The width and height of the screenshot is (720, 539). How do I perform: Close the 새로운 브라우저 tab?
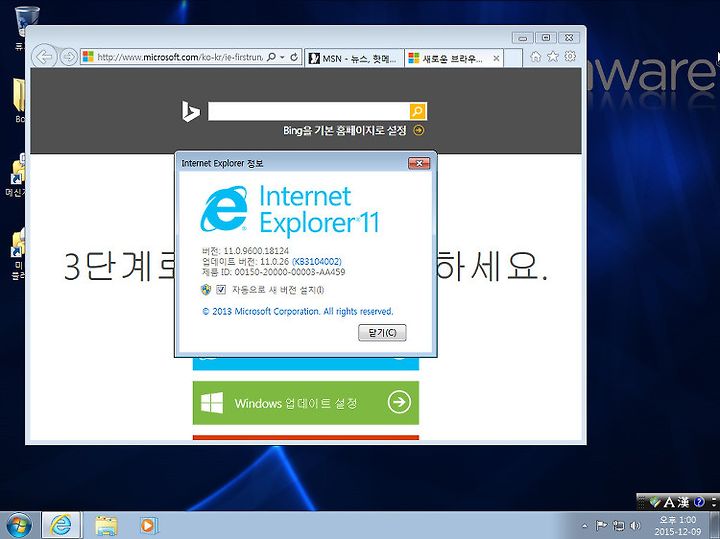pyautogui.click(x=496, y=58)
